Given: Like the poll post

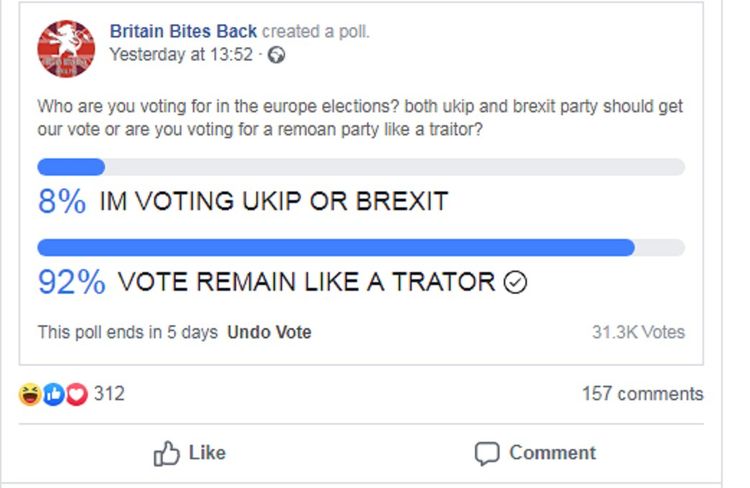Looking at the screenshot, I should [x=189, y=453].
